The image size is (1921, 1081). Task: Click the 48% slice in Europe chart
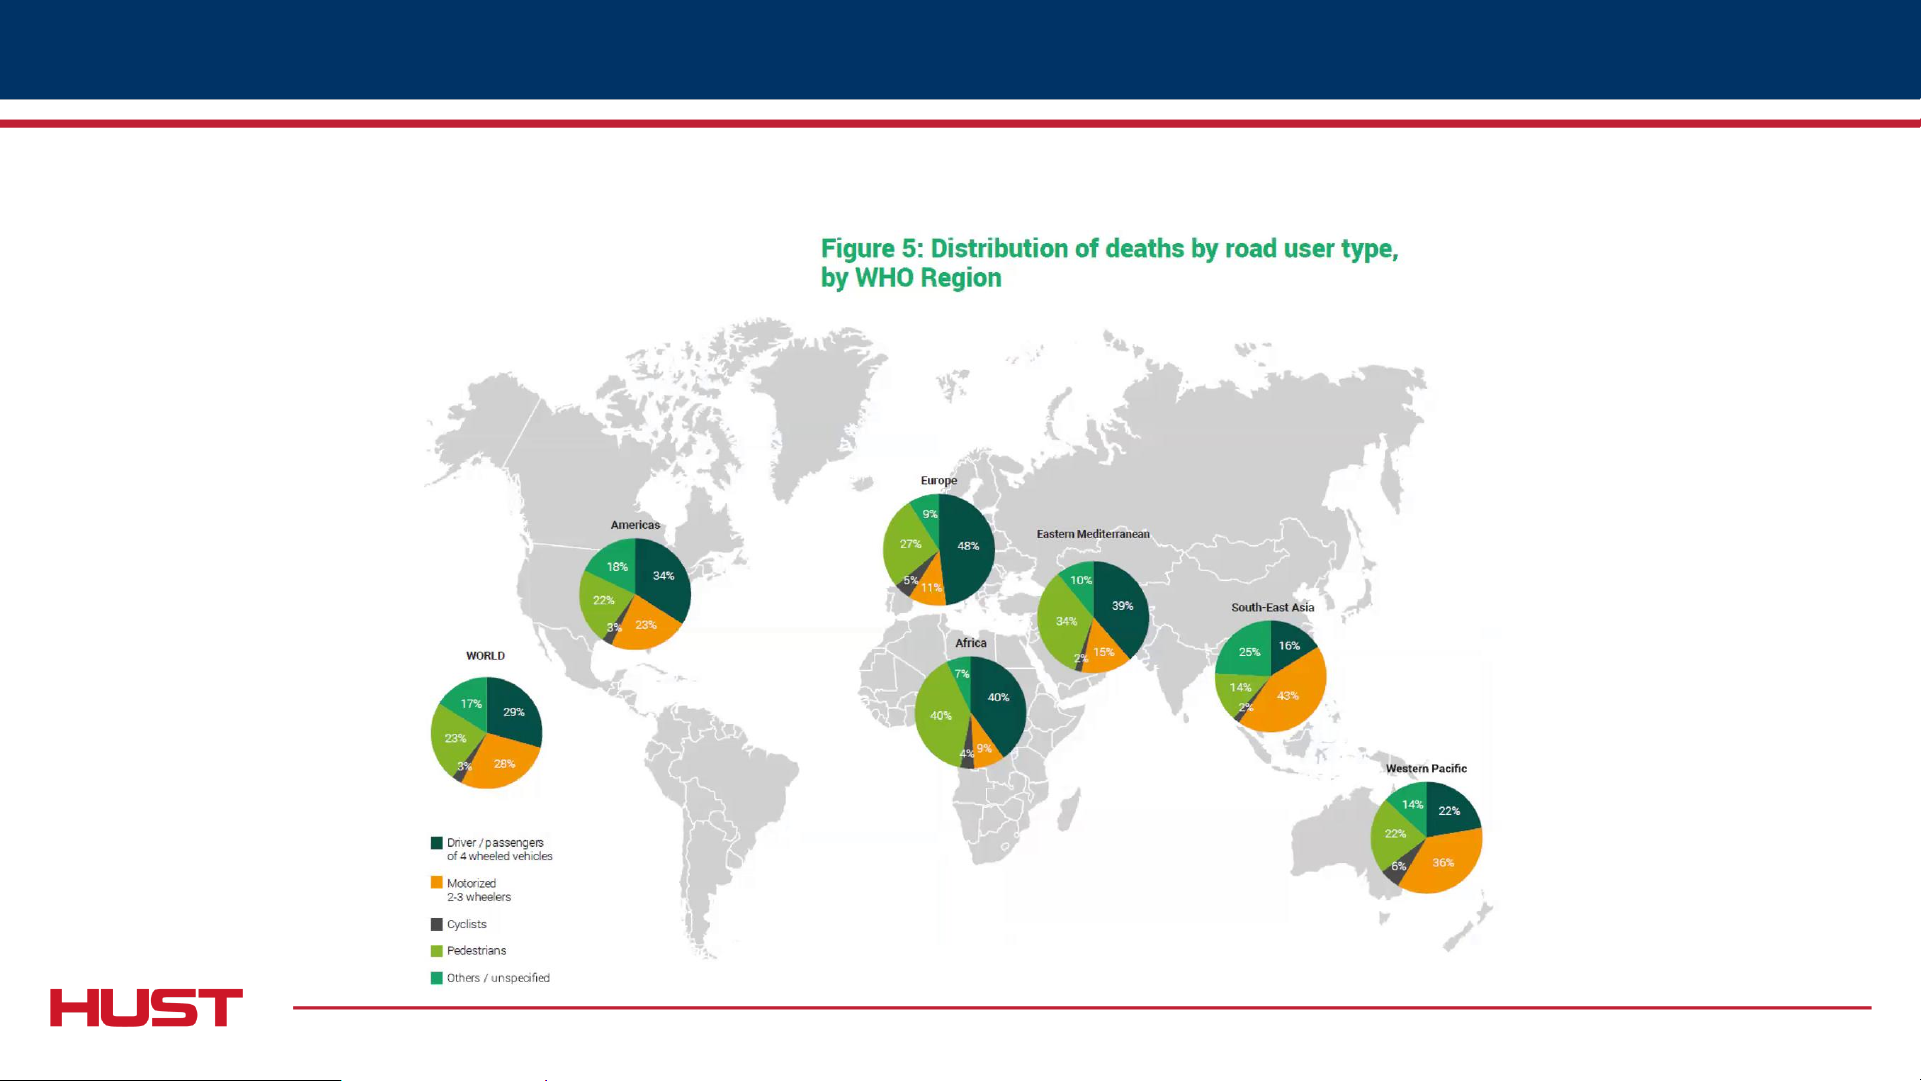pos(970,548)
